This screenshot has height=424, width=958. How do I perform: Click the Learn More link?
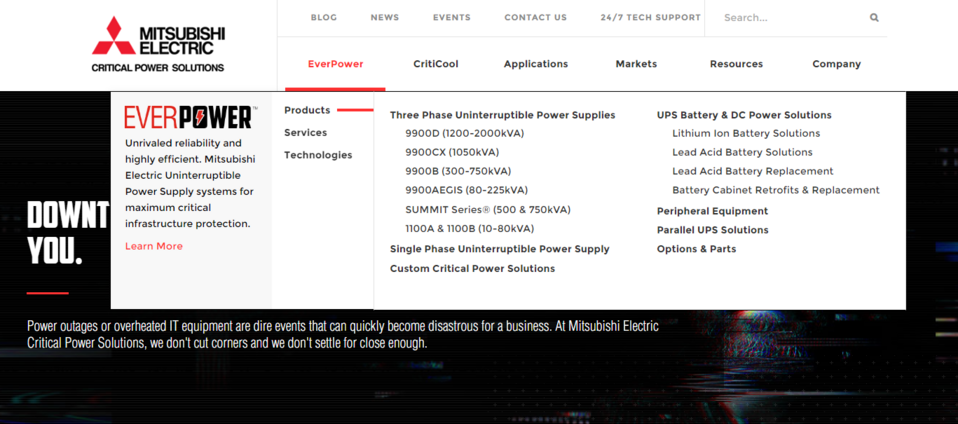[x=154, y=246]
